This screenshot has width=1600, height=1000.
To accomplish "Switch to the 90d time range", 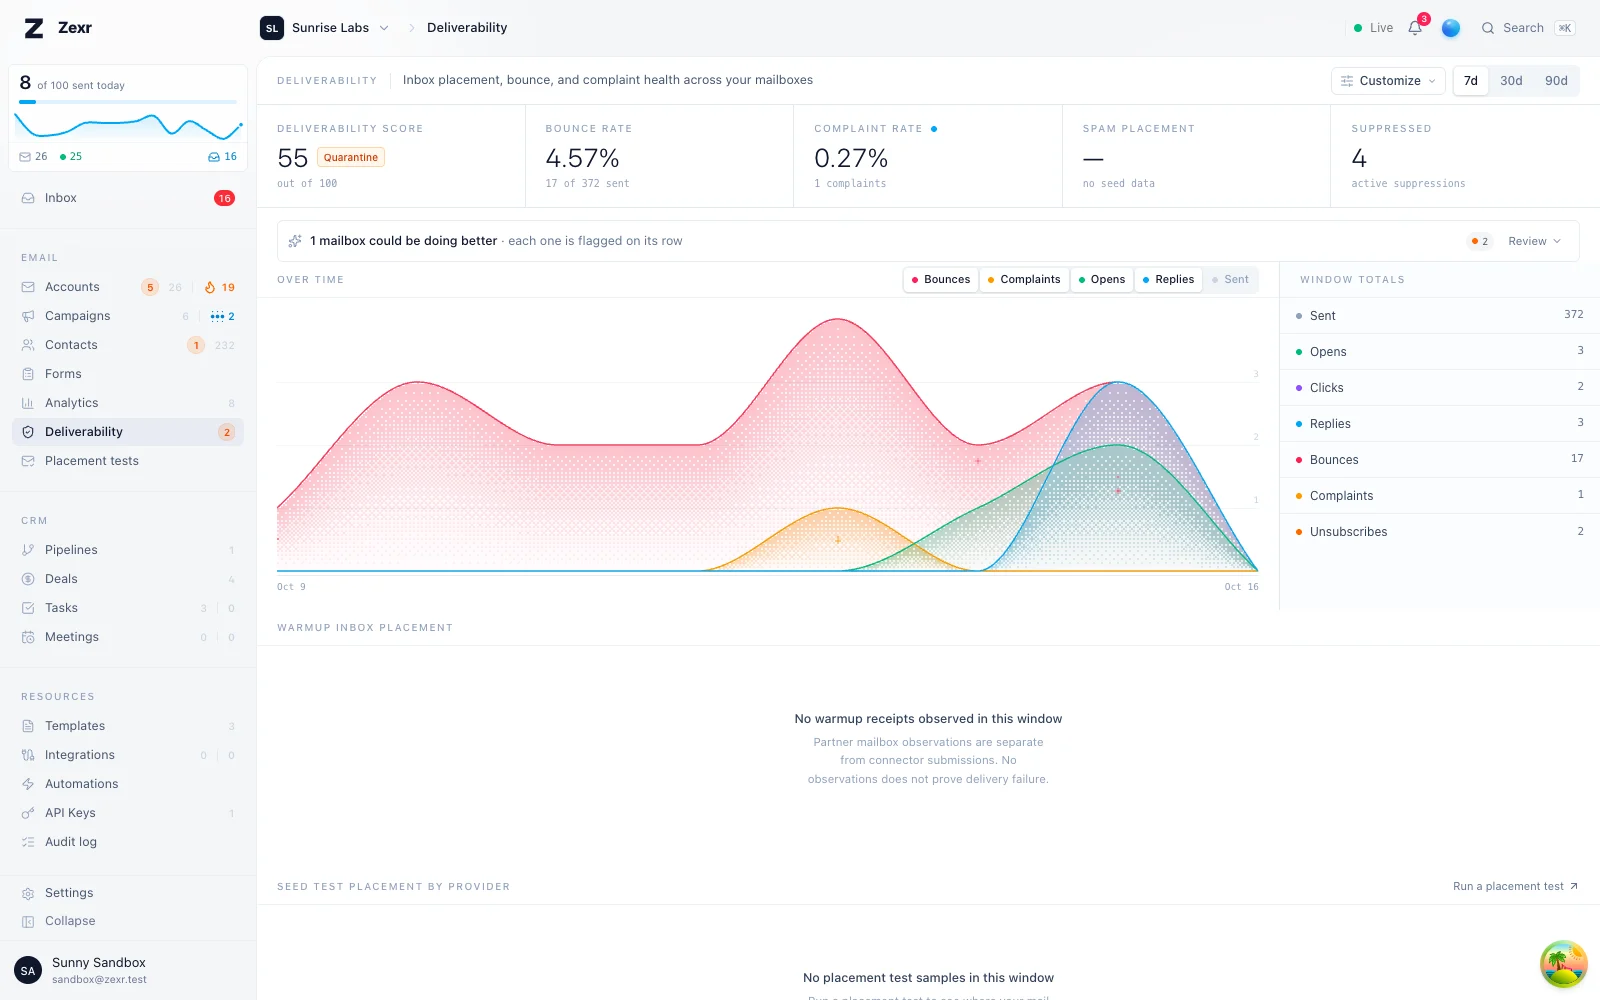I will point(1556,81).
